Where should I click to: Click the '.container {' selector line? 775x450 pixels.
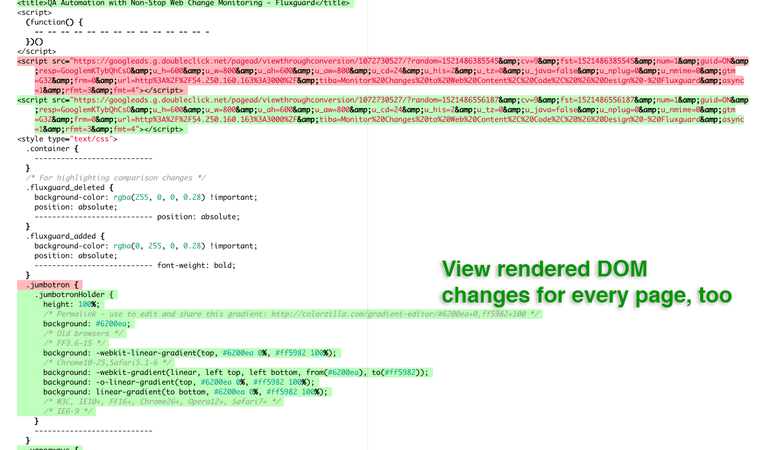click(52, 148)
